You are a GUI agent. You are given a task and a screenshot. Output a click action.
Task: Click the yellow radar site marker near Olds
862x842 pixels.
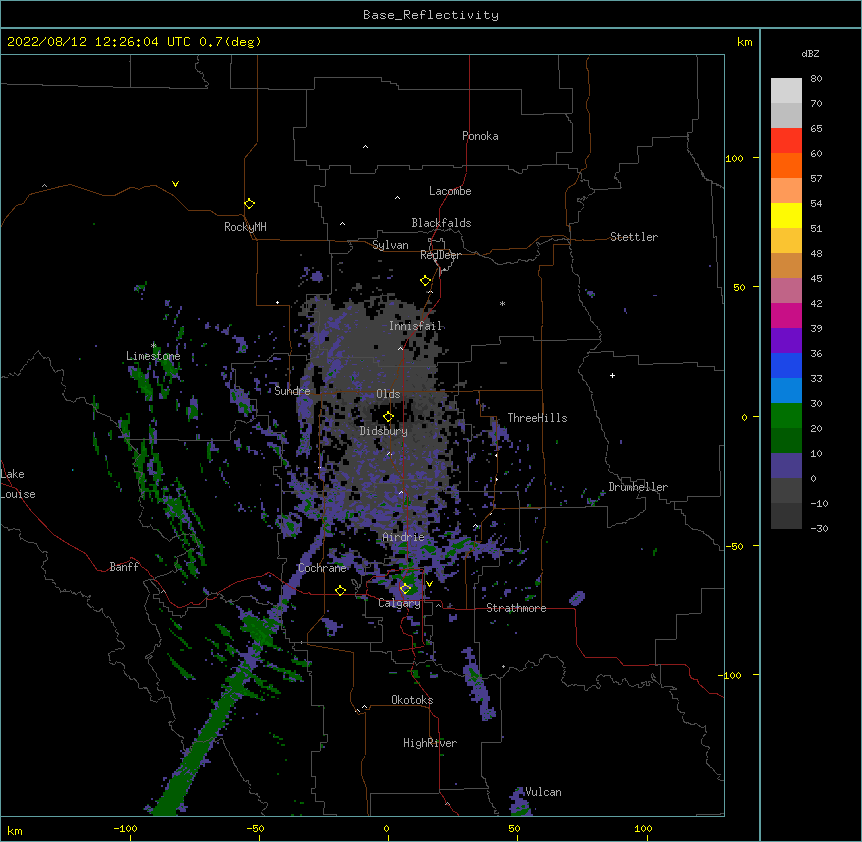(388, 417)
